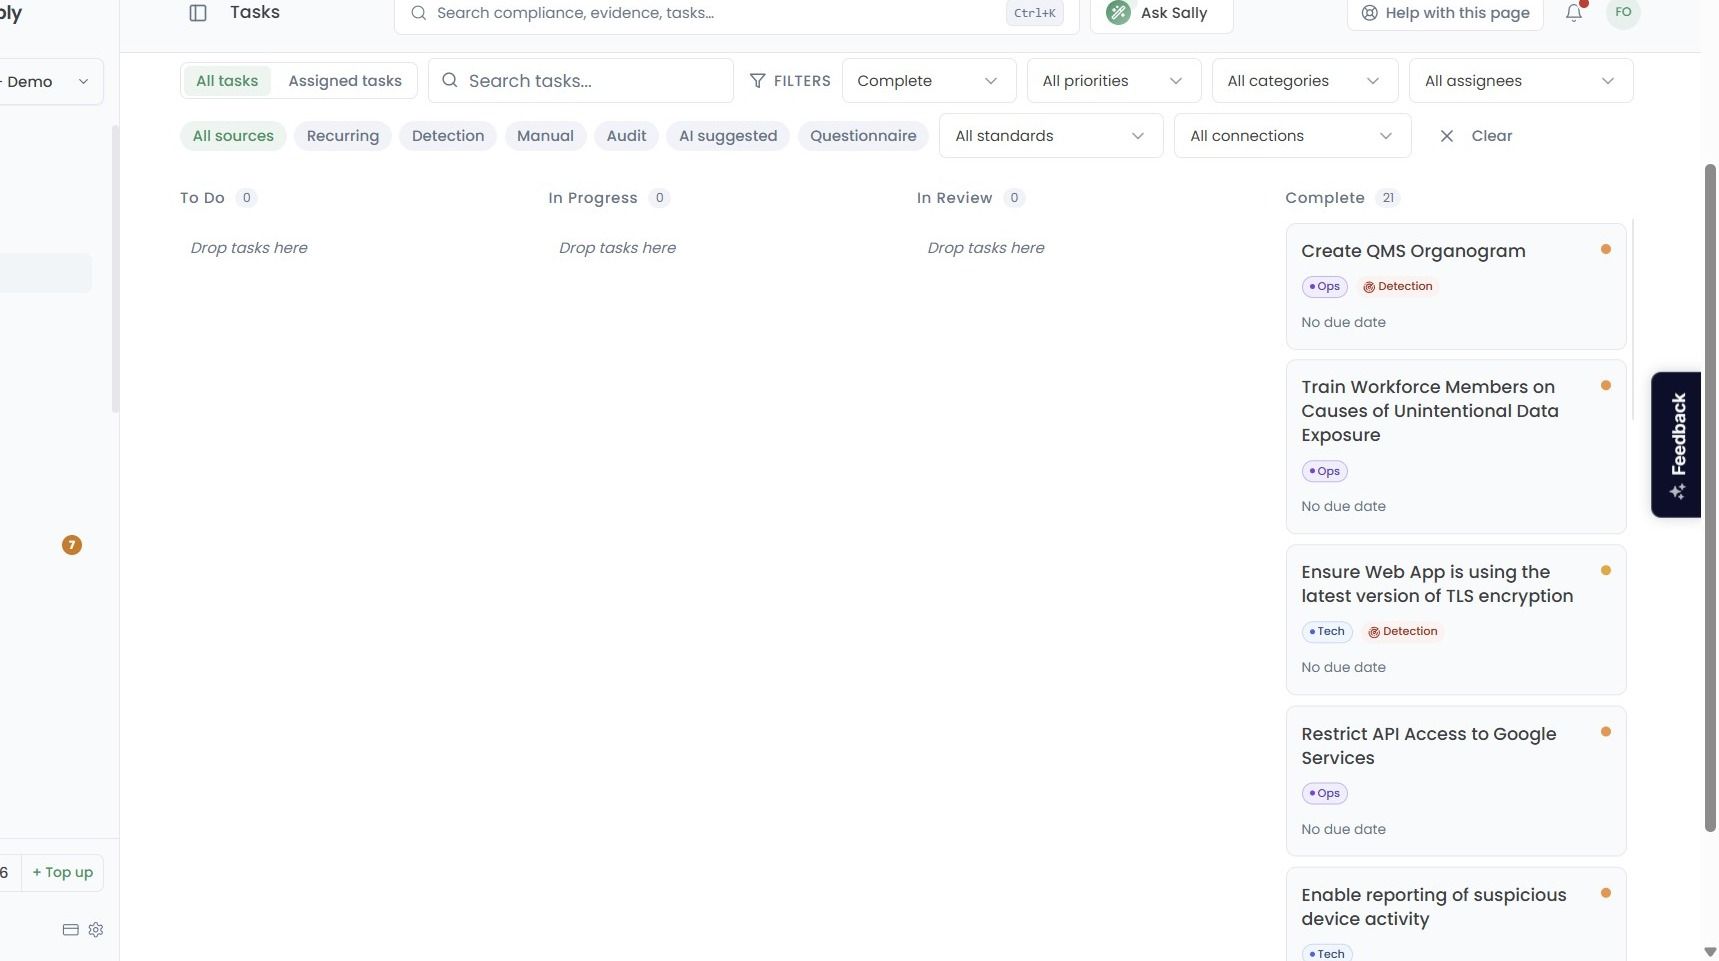Toggle the Detection source chip

tap(448, 136)
